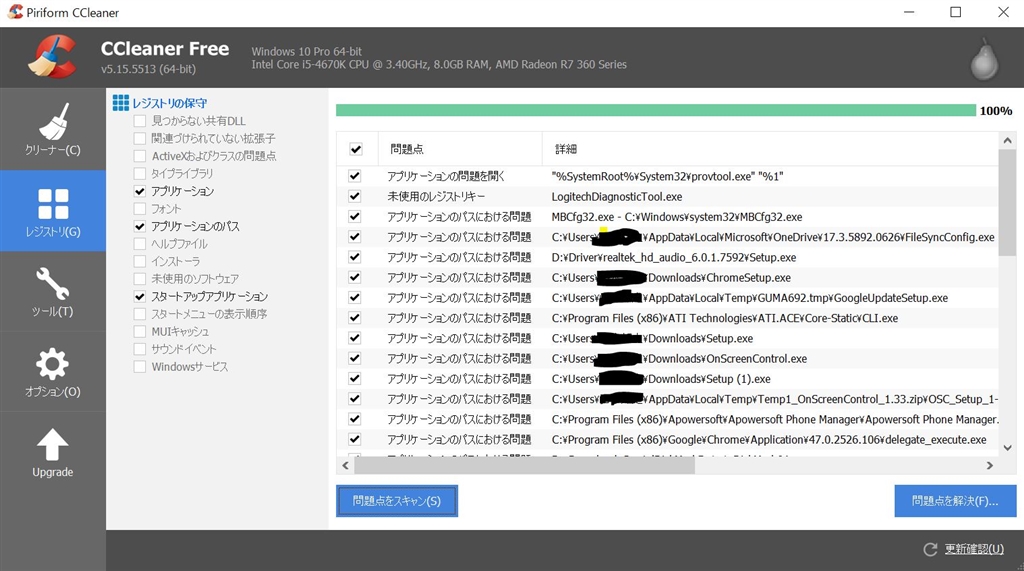This screenshot has height=571, width=1024.
Task: Enable 関連づけられていない拡張子 checkbox
Action: tap(140, 139)
